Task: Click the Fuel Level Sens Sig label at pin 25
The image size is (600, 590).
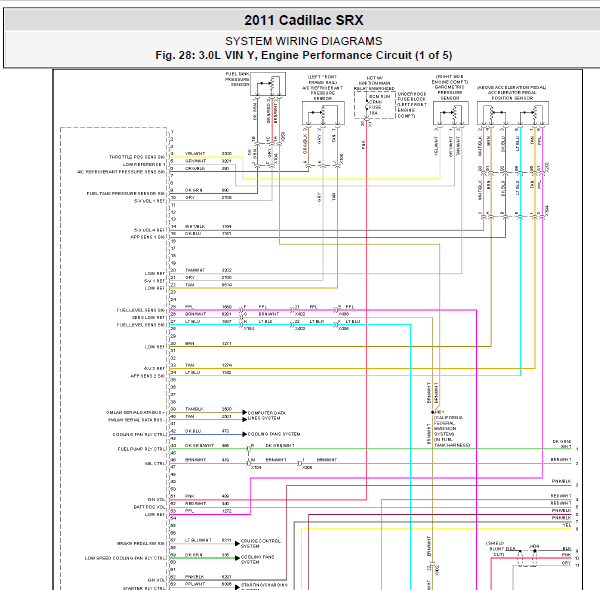Action: pyautogui.click(x=141, y=310)
